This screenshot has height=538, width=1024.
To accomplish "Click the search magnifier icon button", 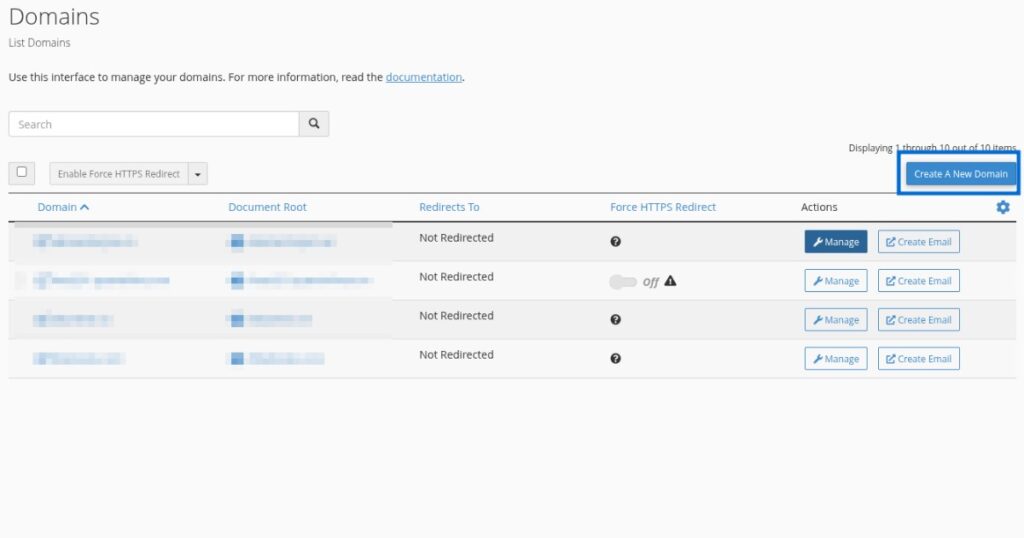I will pyautogui.click(x=313, y=124).
